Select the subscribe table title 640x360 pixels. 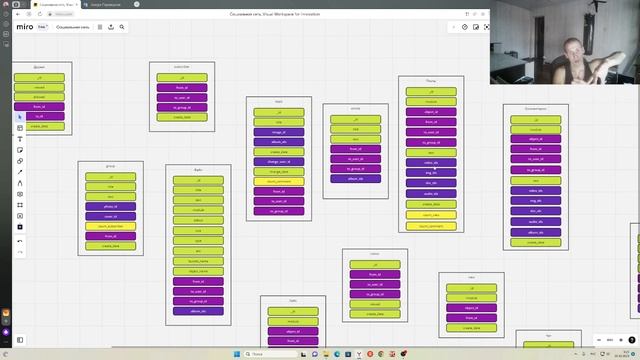182,67
